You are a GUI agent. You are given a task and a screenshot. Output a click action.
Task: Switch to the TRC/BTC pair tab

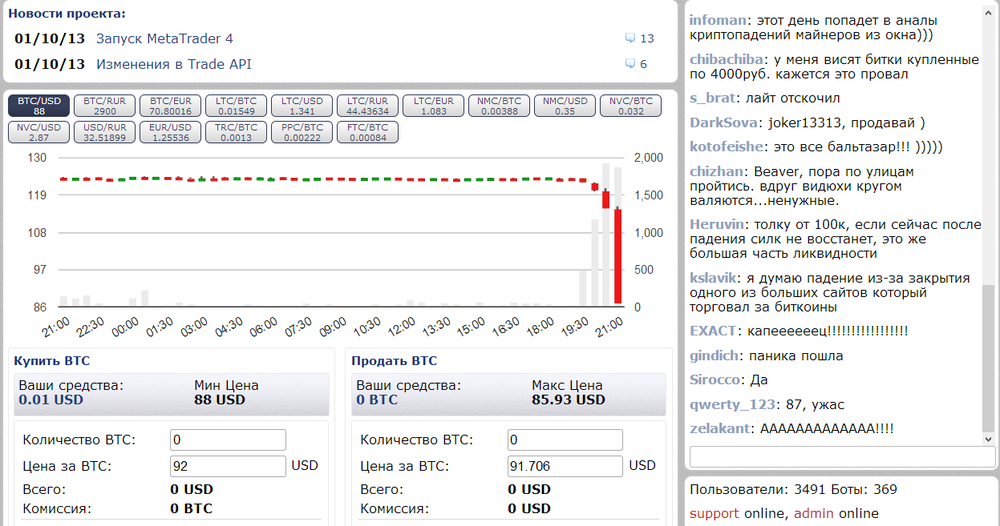236,132
